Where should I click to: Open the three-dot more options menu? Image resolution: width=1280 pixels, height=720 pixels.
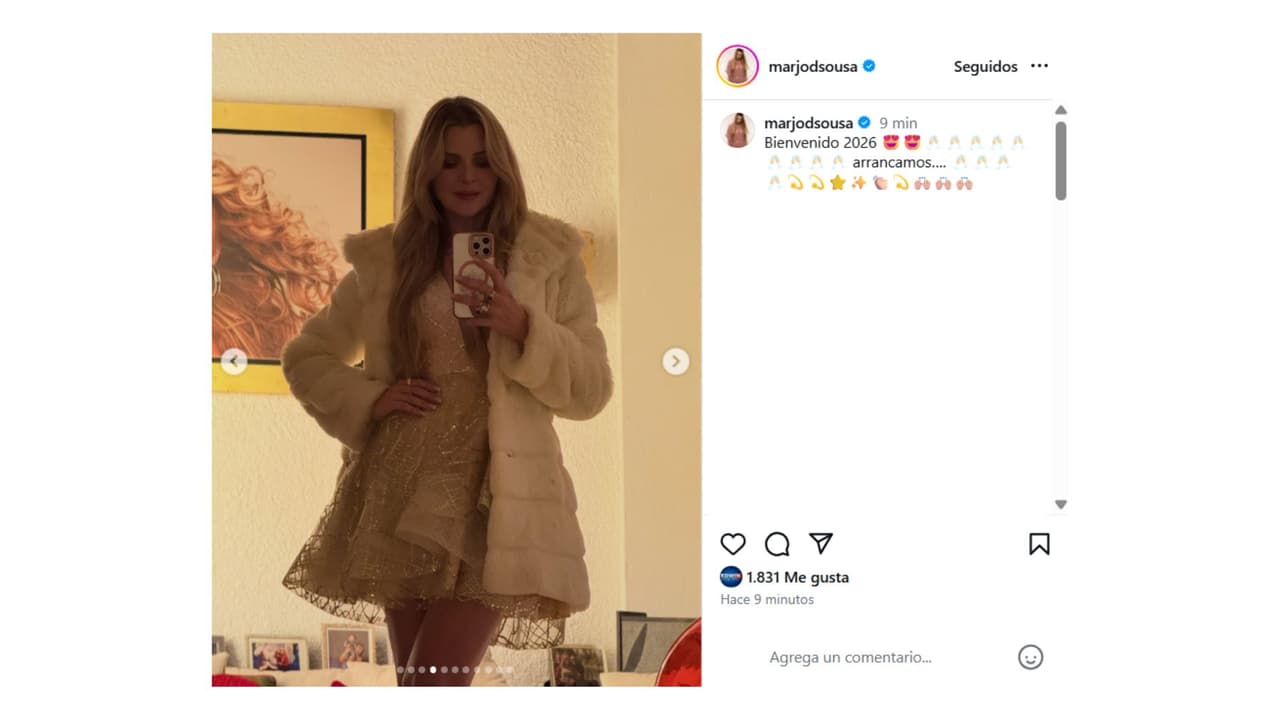click(1039, 66)
